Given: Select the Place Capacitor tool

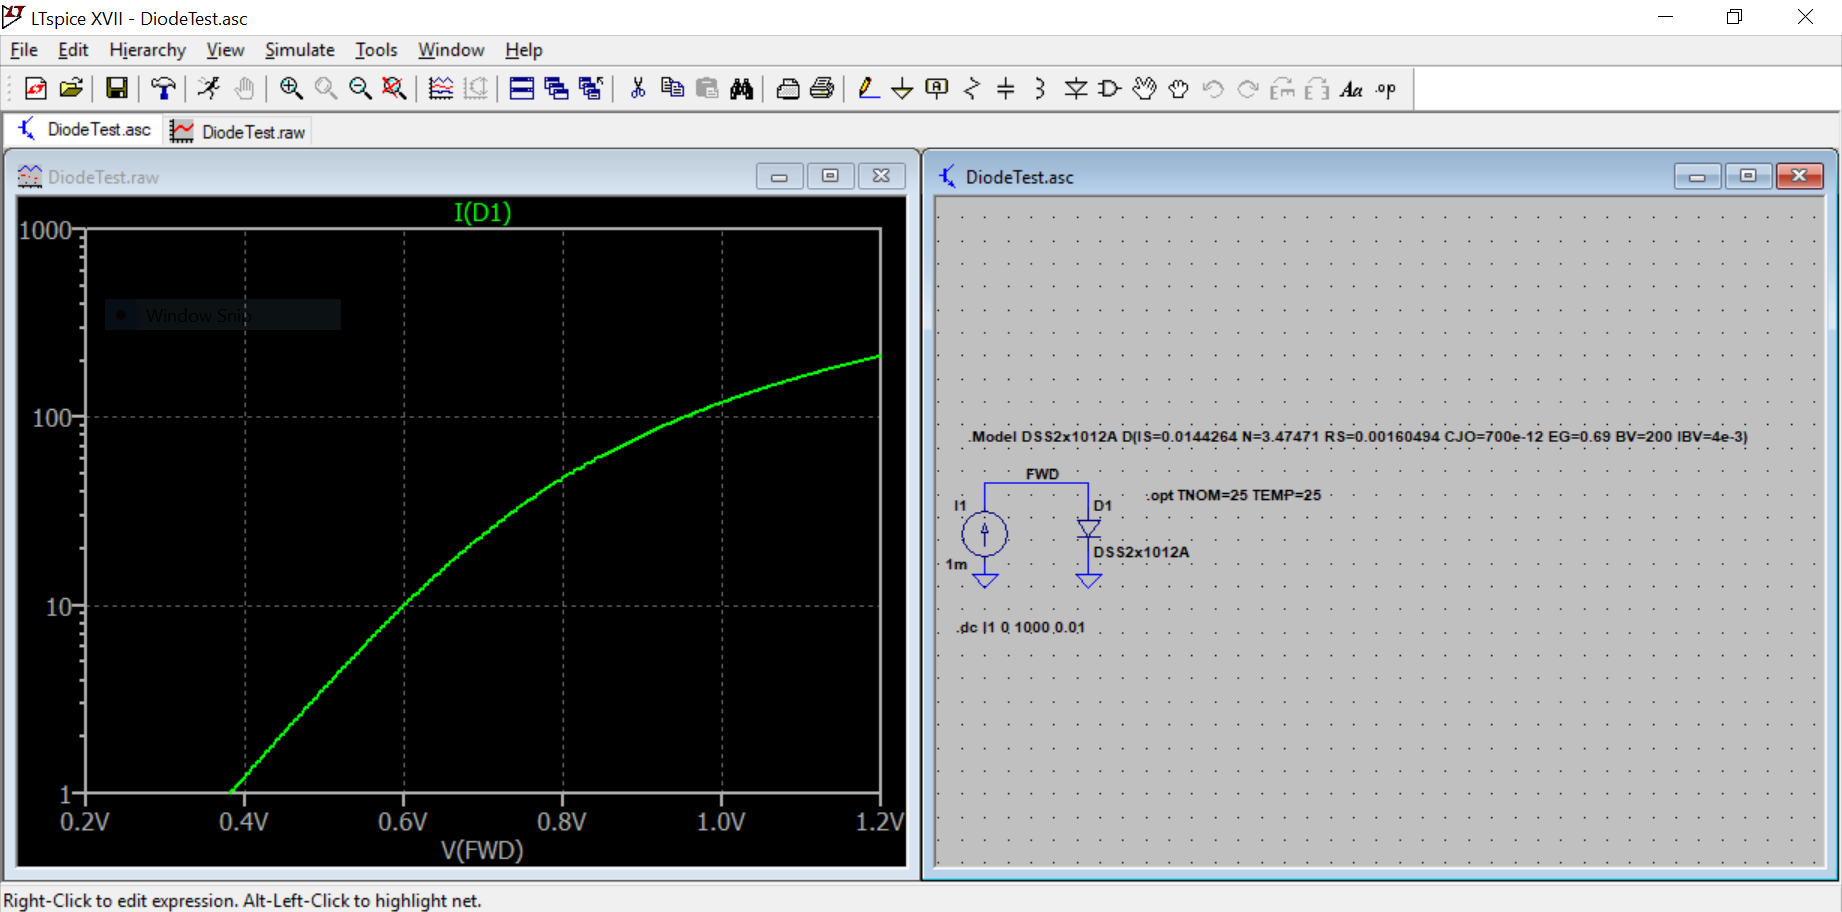Looking at the screenshot, I should (1006, 89).
